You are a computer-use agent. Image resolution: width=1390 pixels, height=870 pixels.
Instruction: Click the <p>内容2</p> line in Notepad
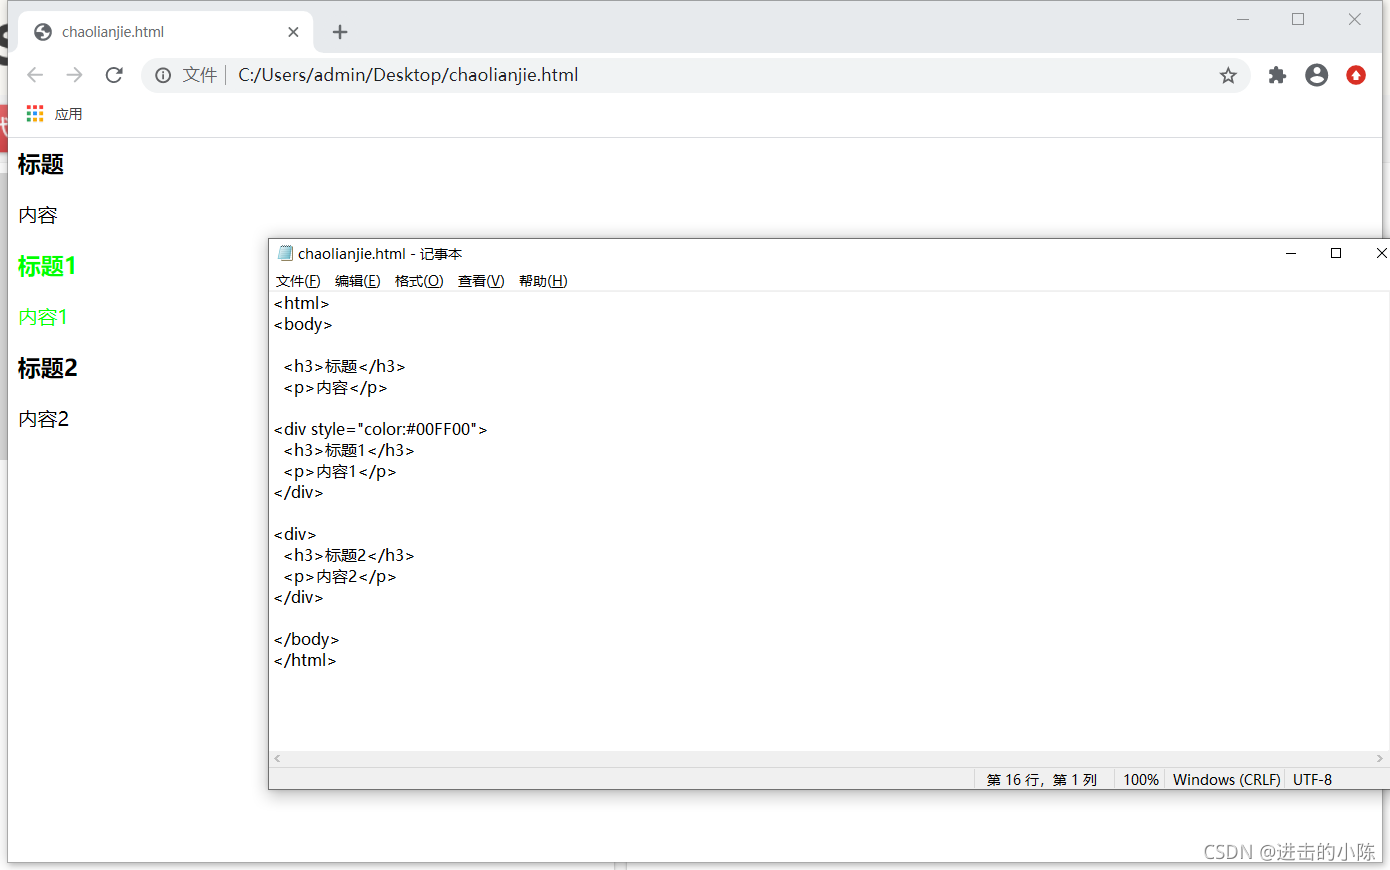340,576
